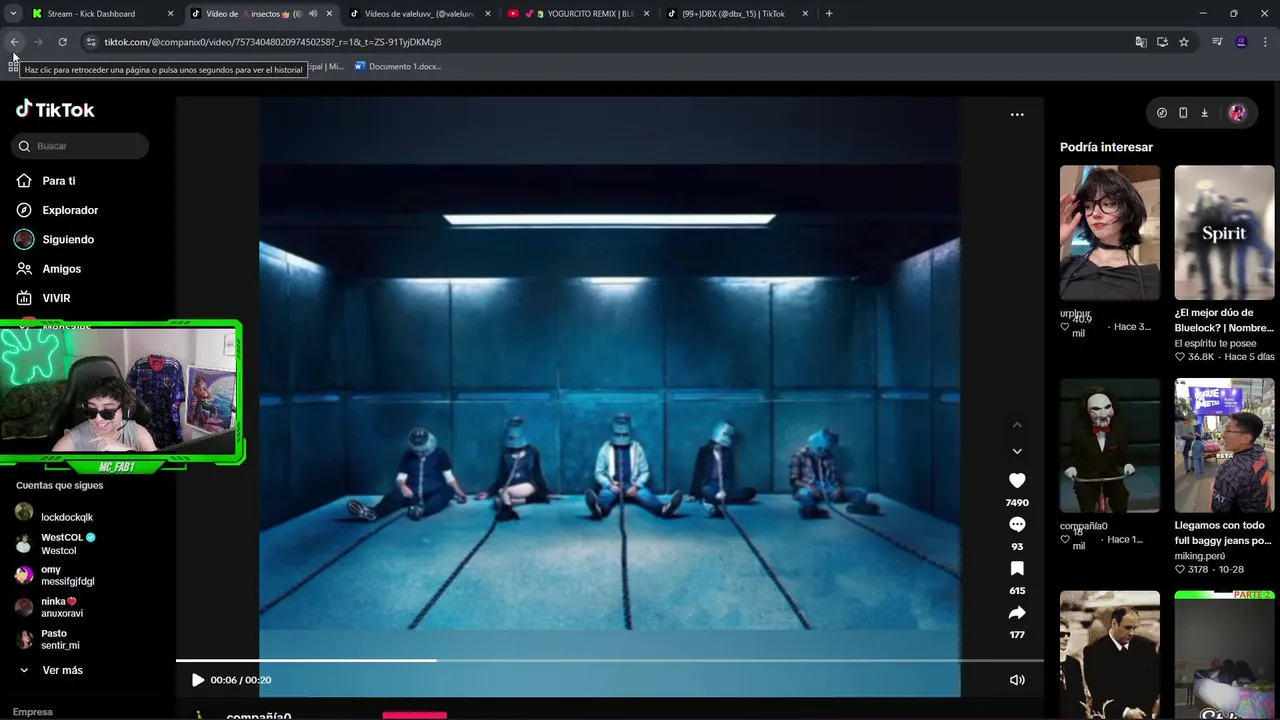Open the TikTok user profile avatar
This screenshot has height=720, width=1280.
pos(1237,113)
